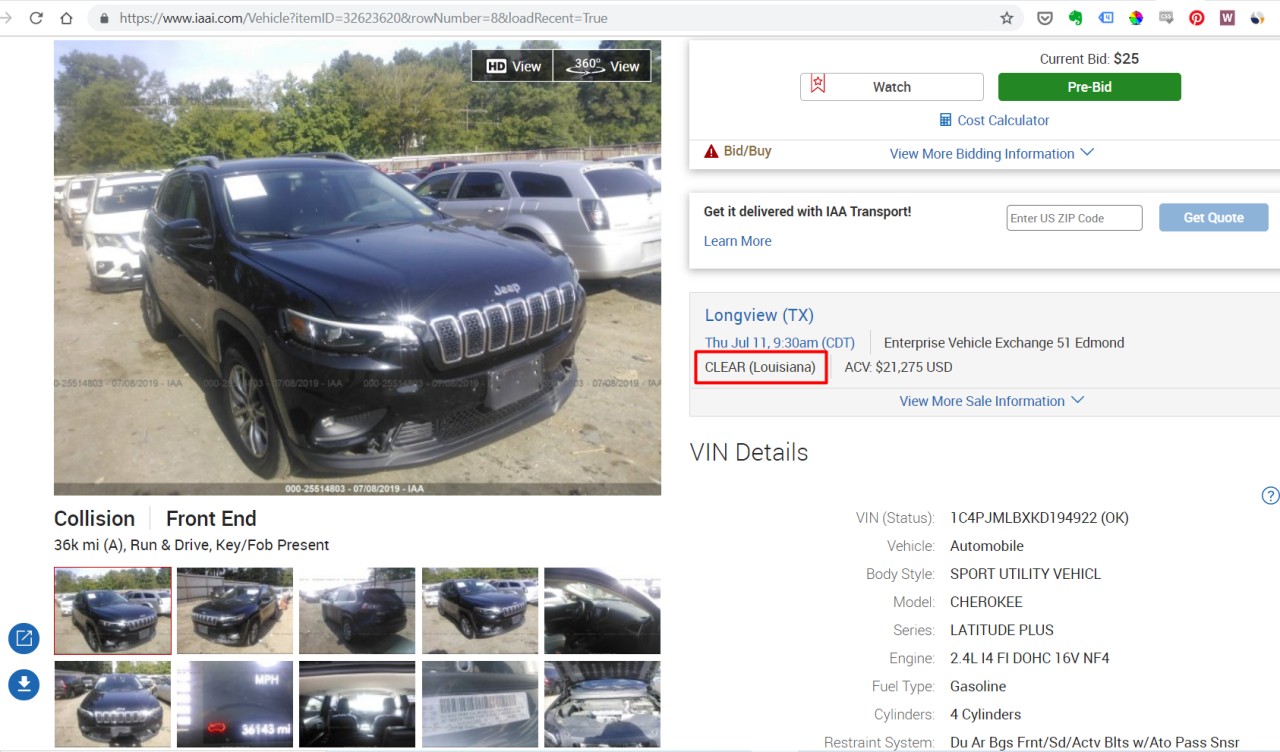
Task: Click the US ZIP Code field
Action: click(x=1074, y=218)
